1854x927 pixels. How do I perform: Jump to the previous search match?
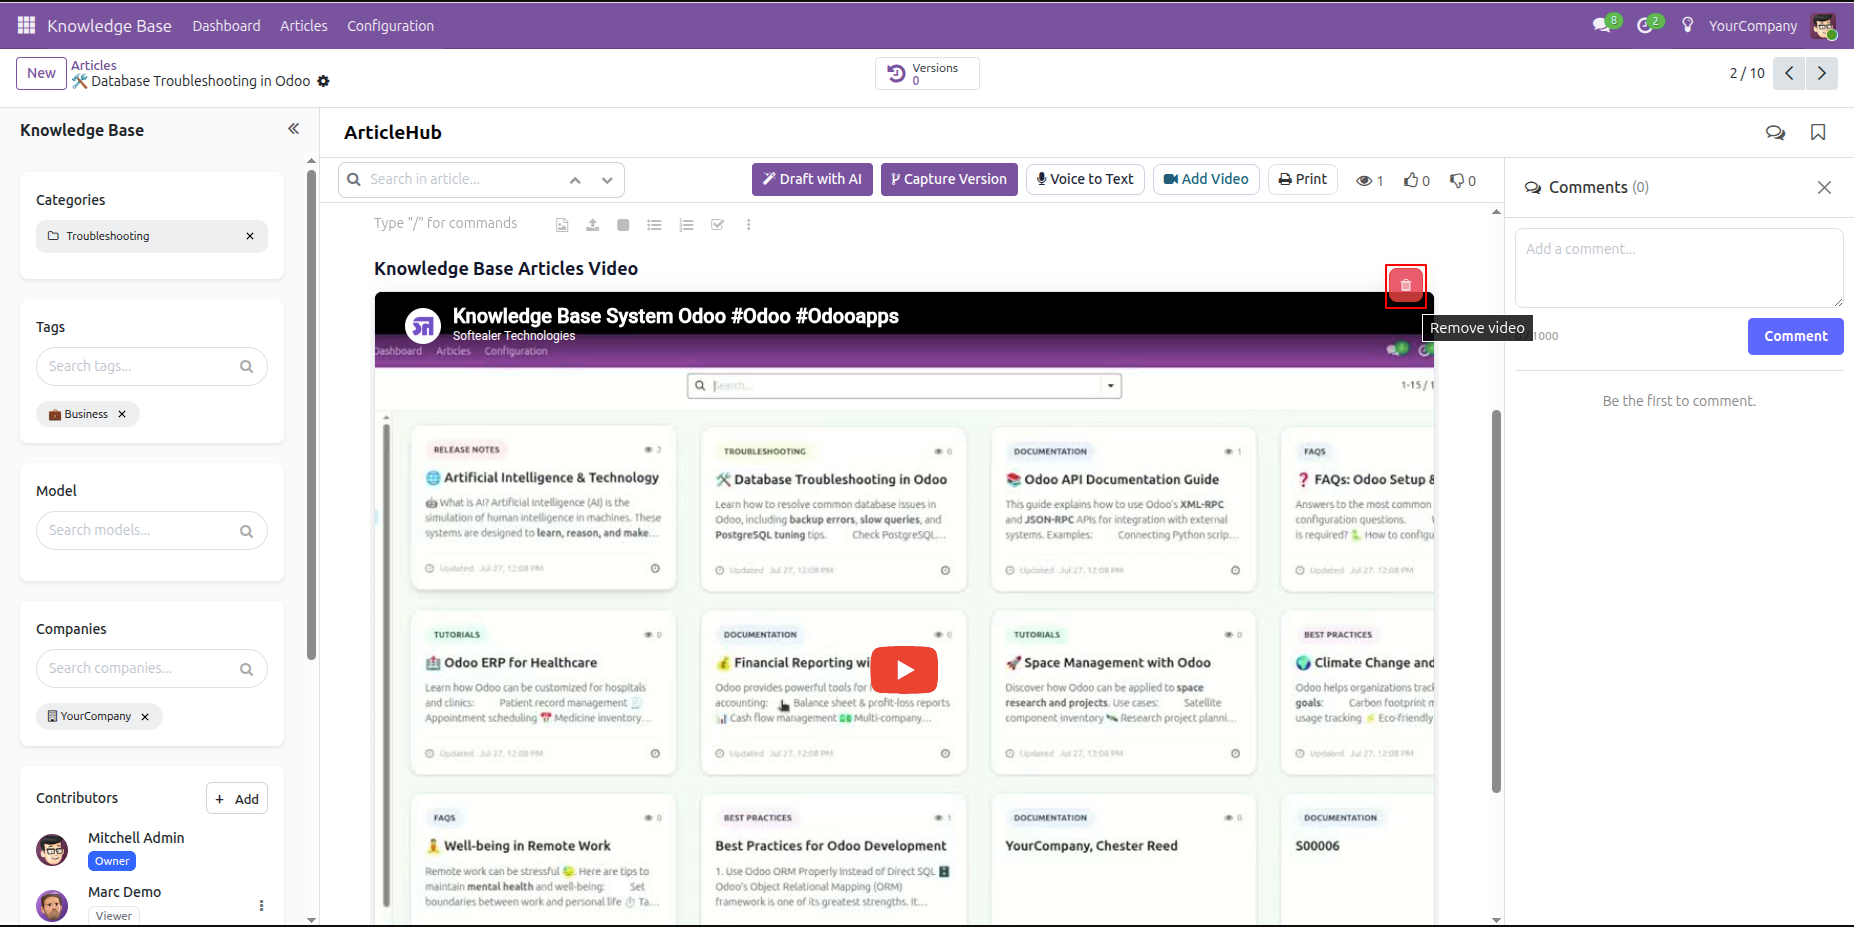[575, 180]
